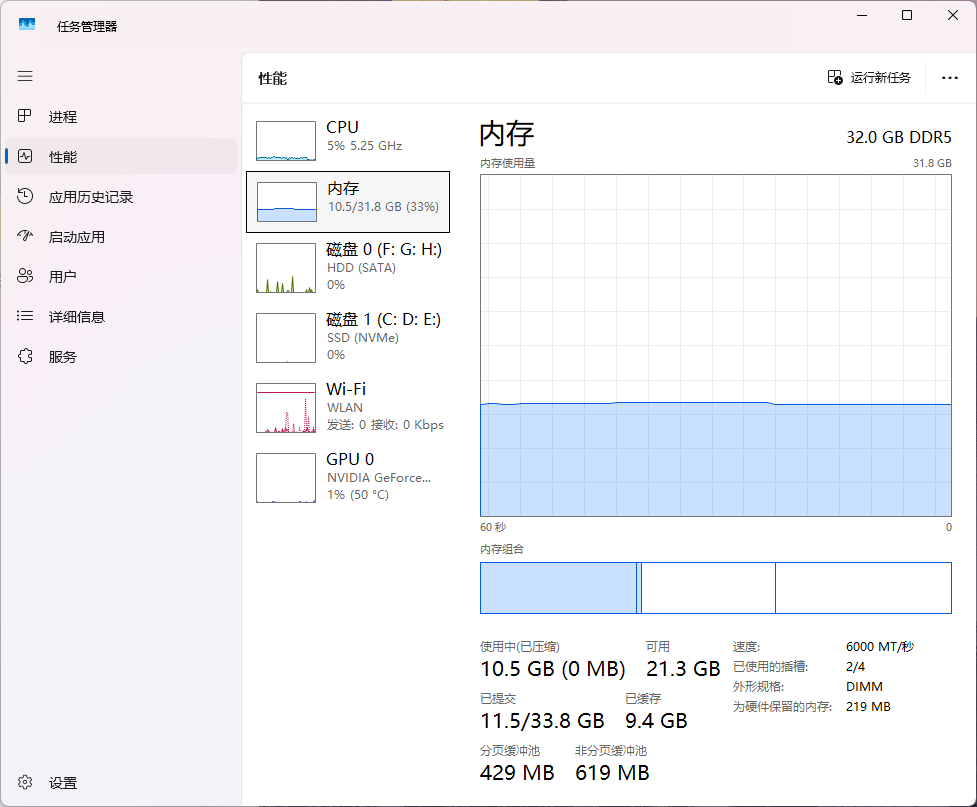Click 发送: 0 接收: 0 Kbps text
Viewport: 977px width, 807px height.
(x=385, y=425)
